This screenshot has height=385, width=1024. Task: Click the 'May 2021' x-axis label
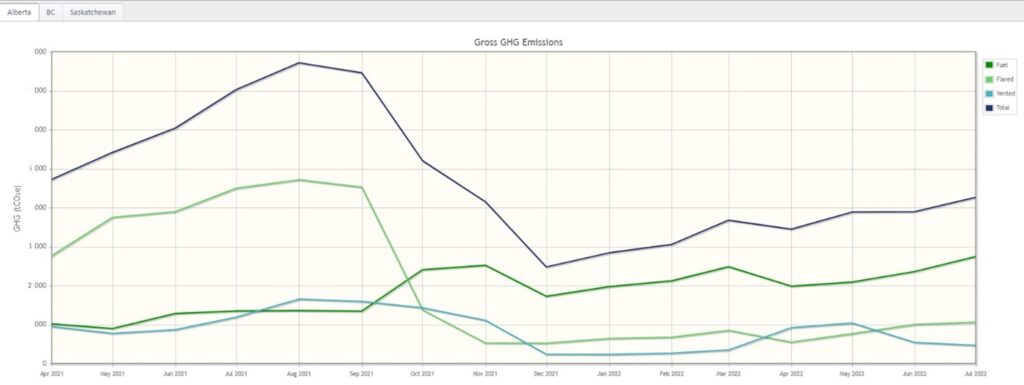(x=112, y=373)
